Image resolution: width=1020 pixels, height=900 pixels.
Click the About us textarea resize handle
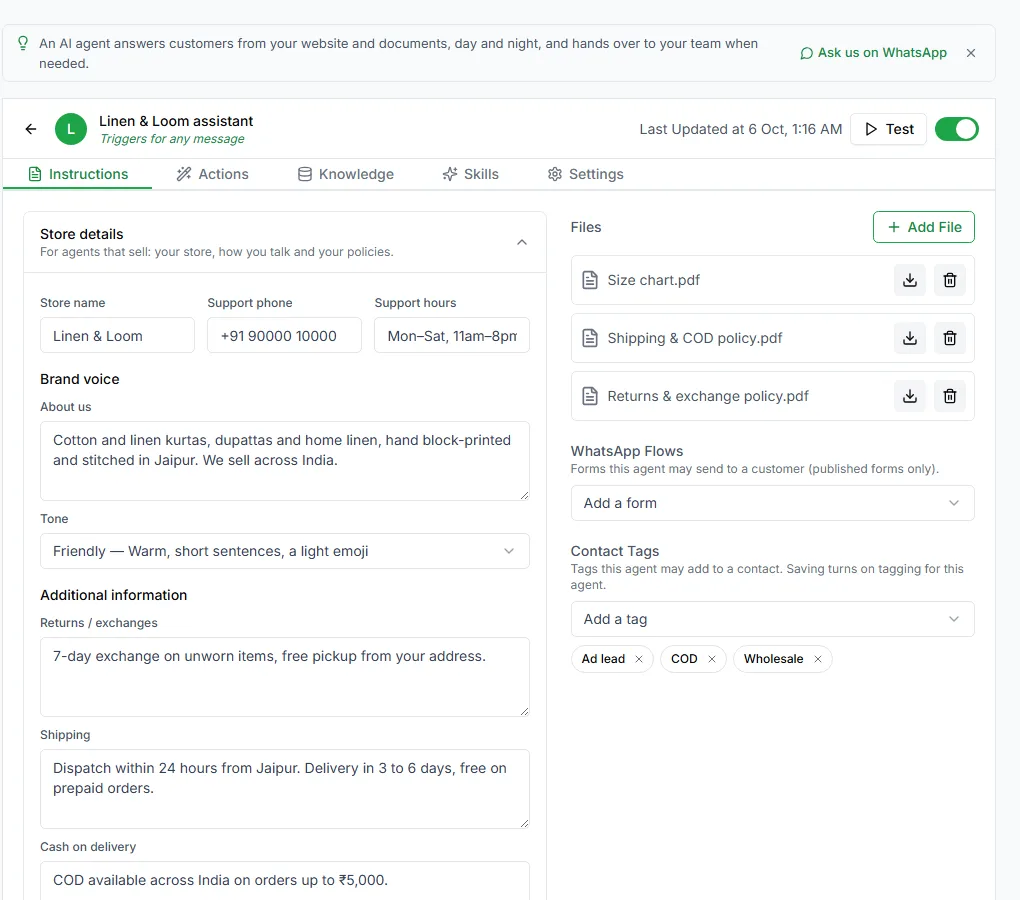pos(524,495)
